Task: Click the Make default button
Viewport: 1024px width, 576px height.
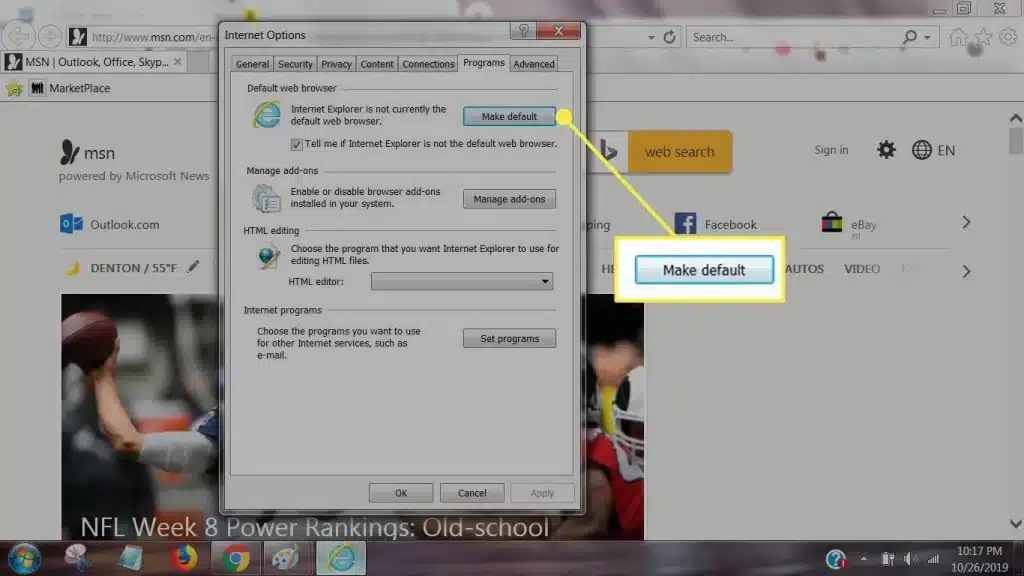Action: click(x=509, y=117)
